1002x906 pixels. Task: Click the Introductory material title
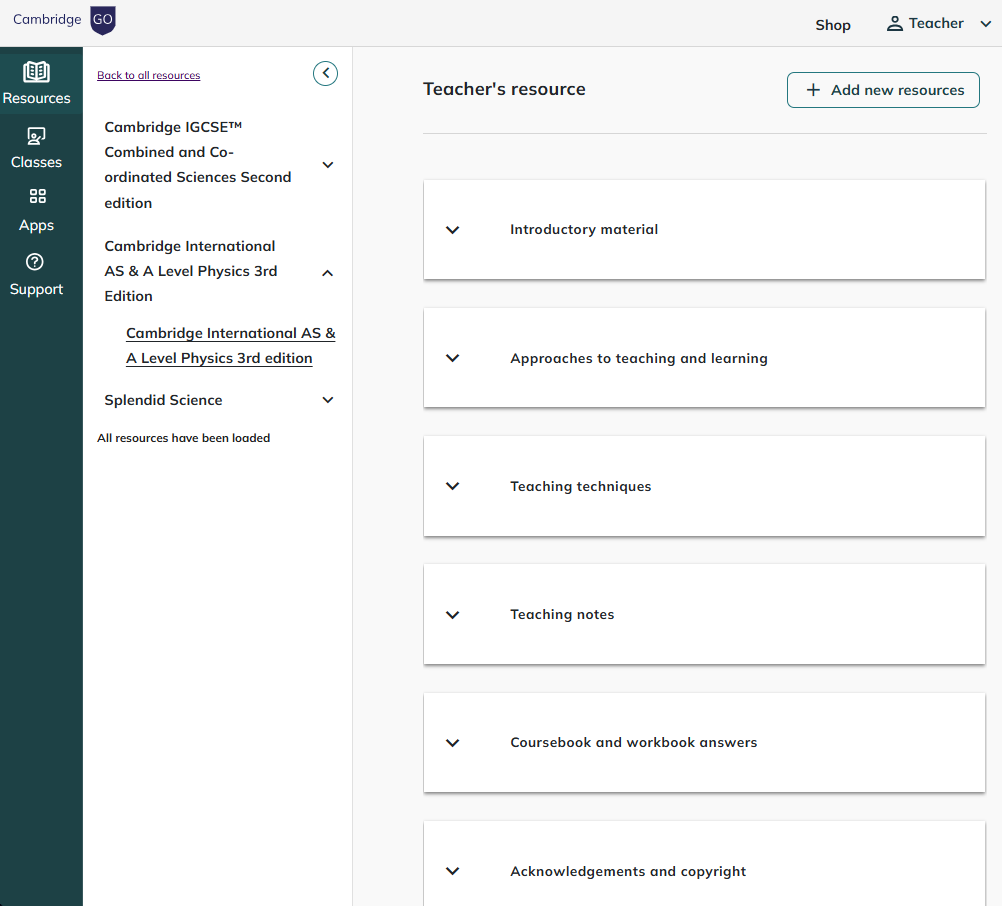click(583, 229)
